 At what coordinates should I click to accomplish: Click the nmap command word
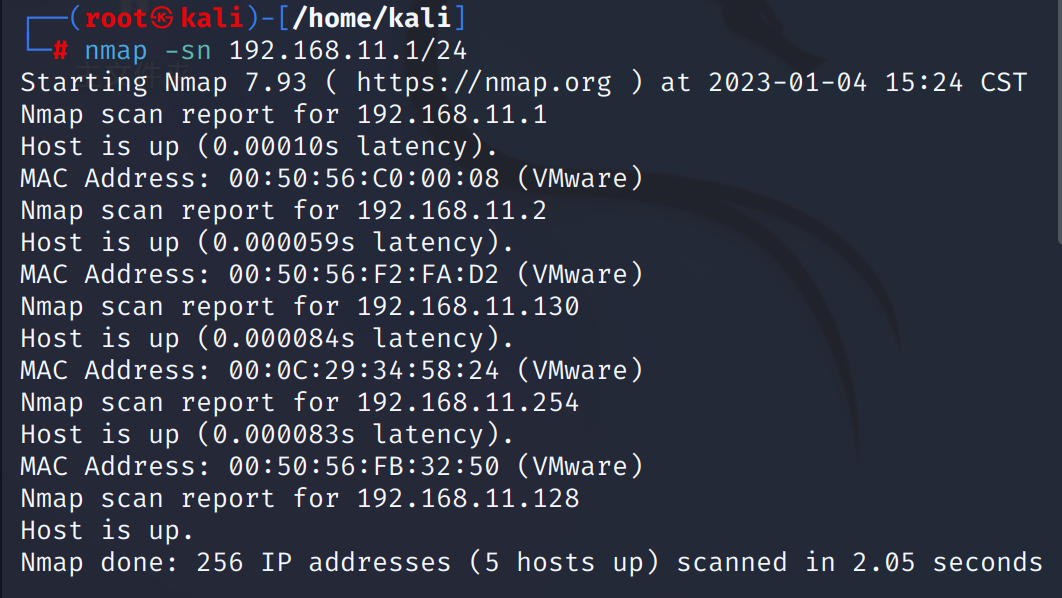tap(116, 51)
